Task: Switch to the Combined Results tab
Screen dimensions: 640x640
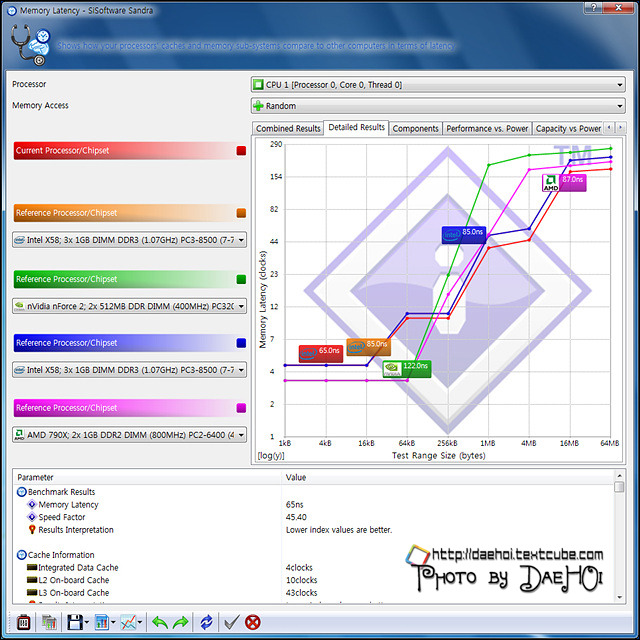Action: 288,129
